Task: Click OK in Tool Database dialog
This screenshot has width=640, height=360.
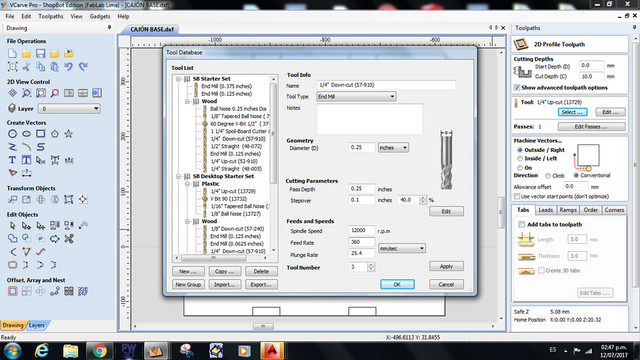Action: click(x=397, y=284)
